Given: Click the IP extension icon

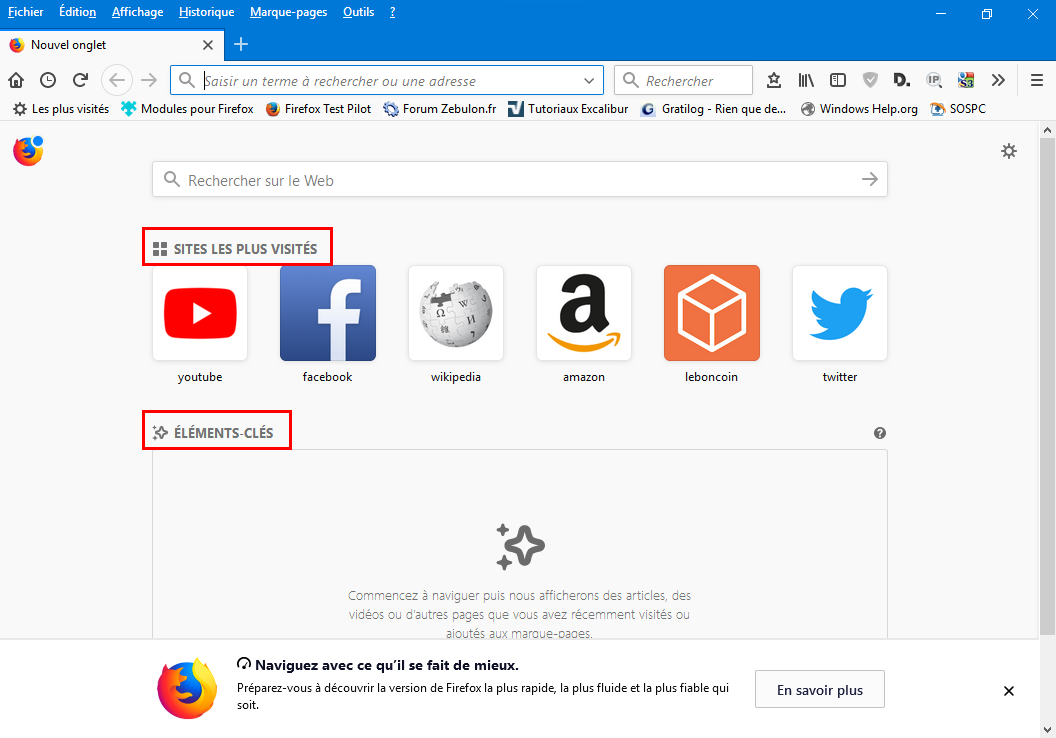Looking at the screenshot, I should pos(933,80).
